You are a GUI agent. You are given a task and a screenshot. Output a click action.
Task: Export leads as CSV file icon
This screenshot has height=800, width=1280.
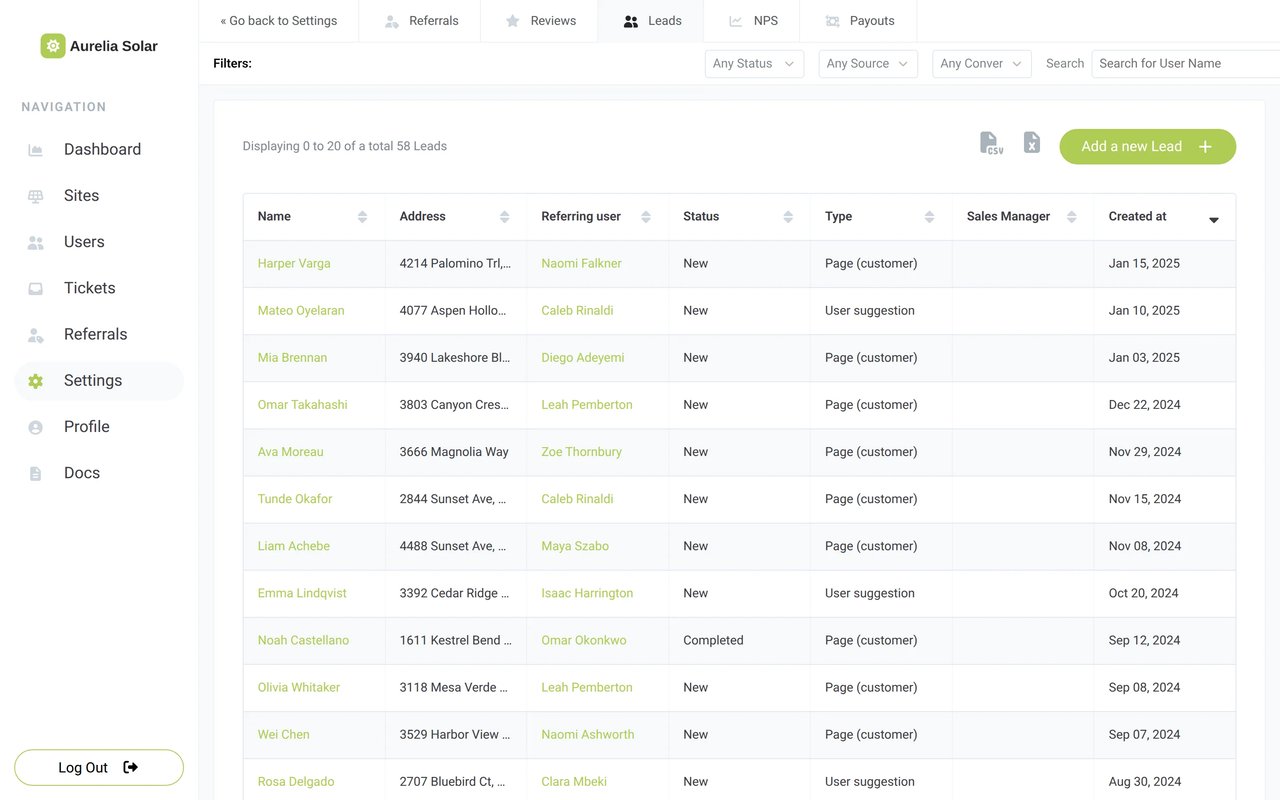[990, 144]
